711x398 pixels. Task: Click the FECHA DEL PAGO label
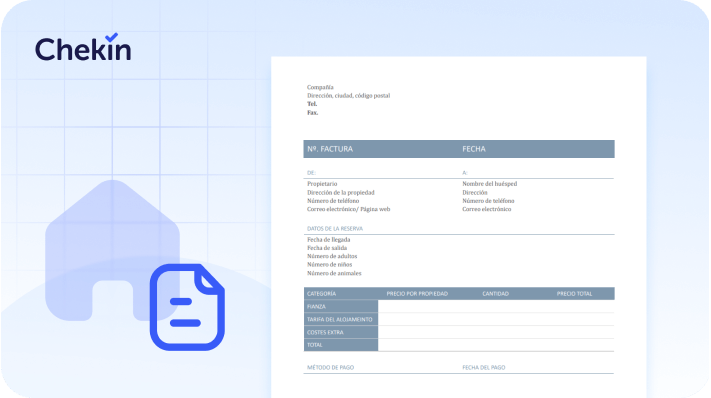click(484, 367)
